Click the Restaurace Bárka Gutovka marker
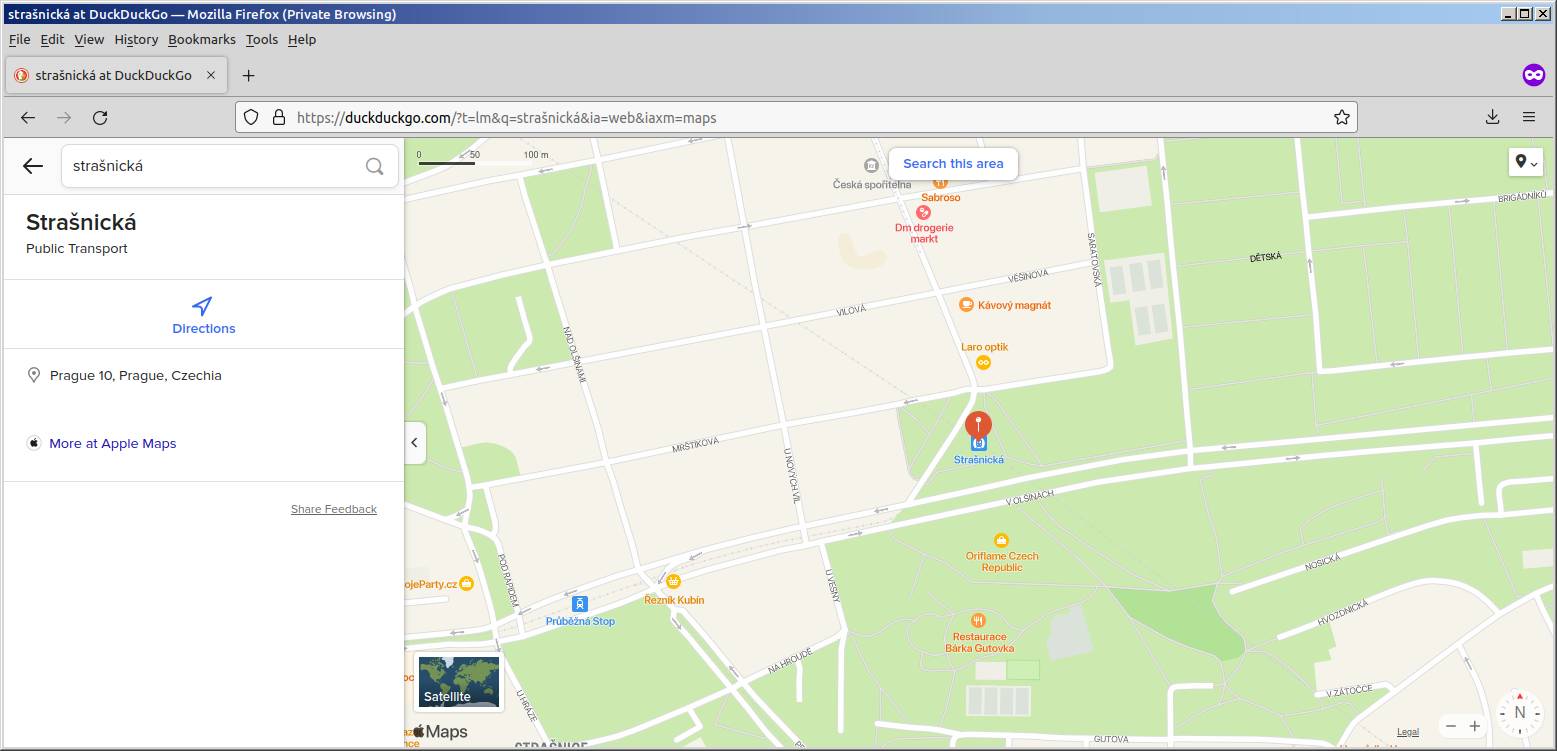 coord(979,621)
